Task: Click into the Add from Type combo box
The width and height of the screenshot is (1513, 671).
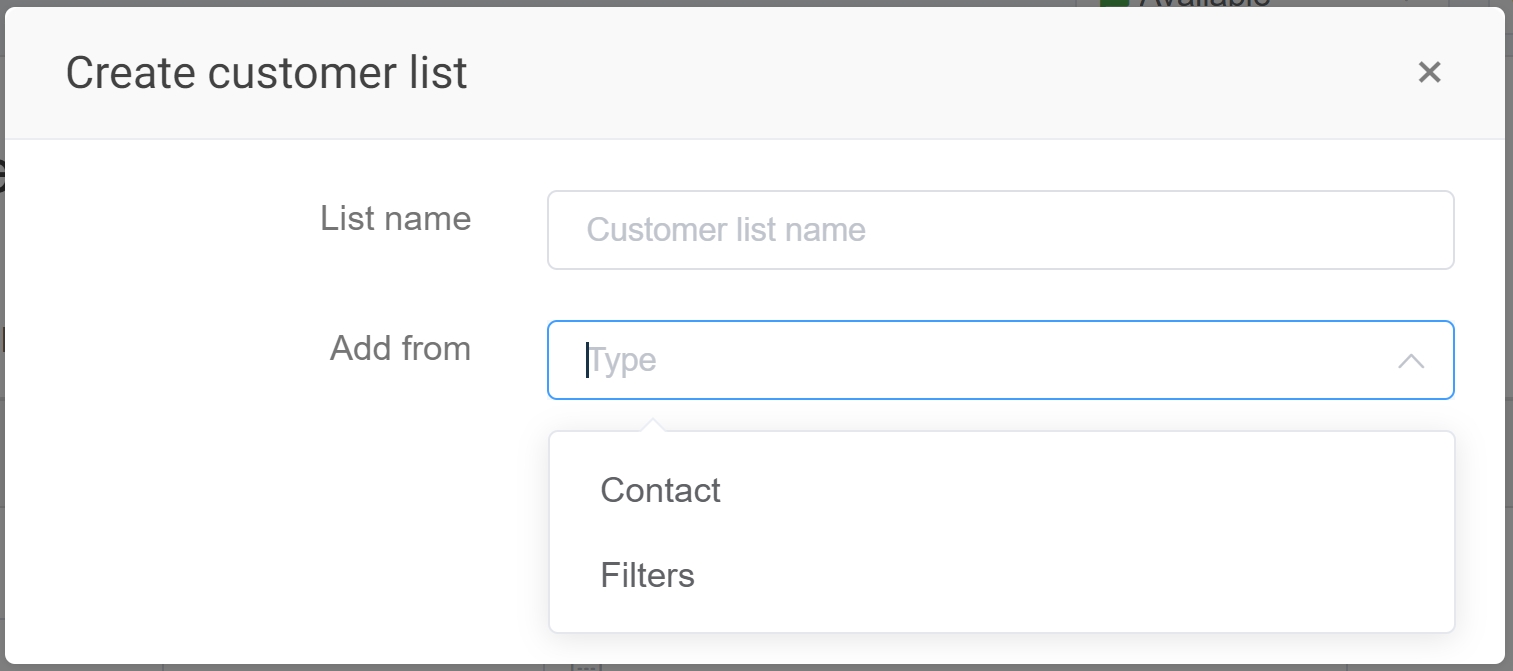Action: point(980,360)
